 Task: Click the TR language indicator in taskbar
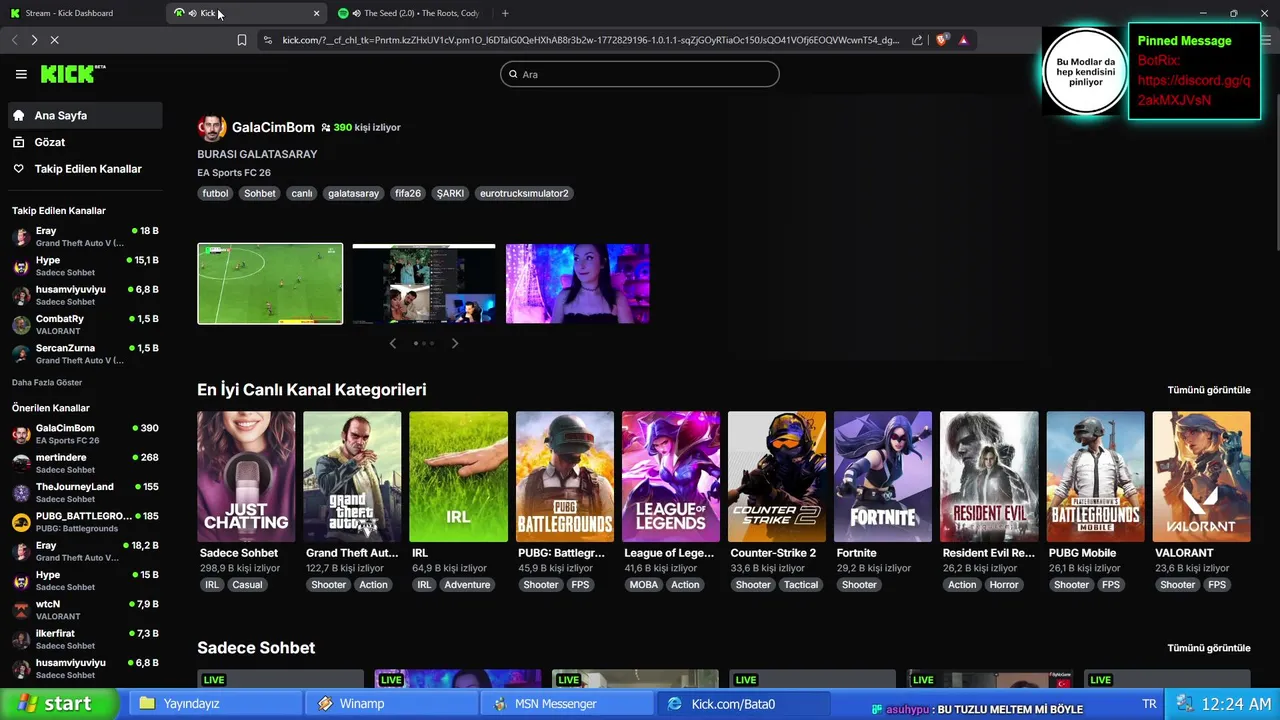1150,704
